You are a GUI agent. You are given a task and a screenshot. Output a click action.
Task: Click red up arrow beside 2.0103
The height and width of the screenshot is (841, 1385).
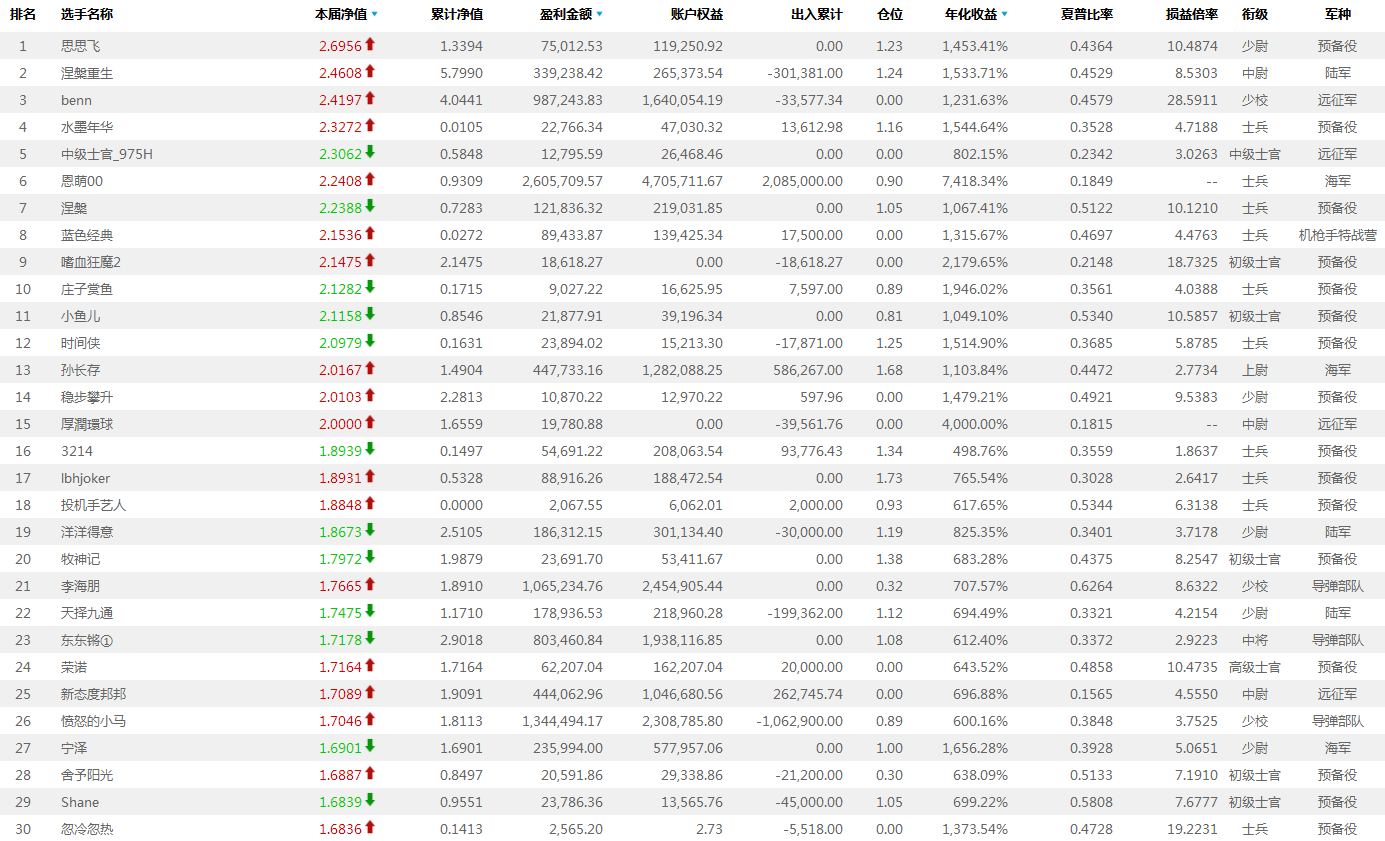[x=370, y=395]
